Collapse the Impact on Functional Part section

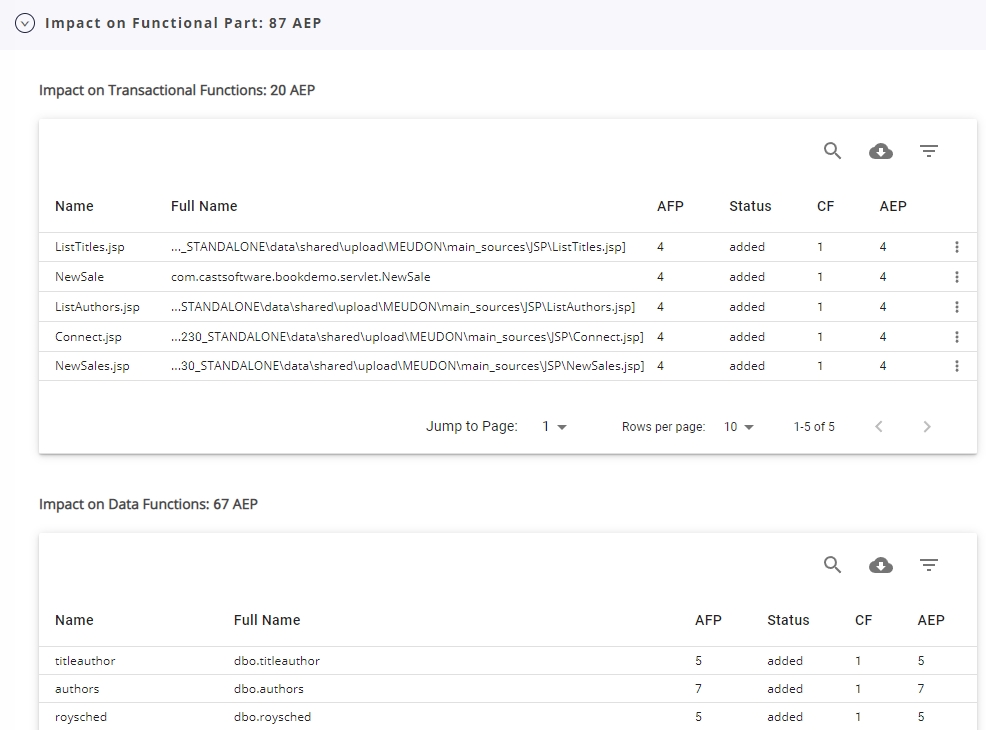tap(25, 23)
